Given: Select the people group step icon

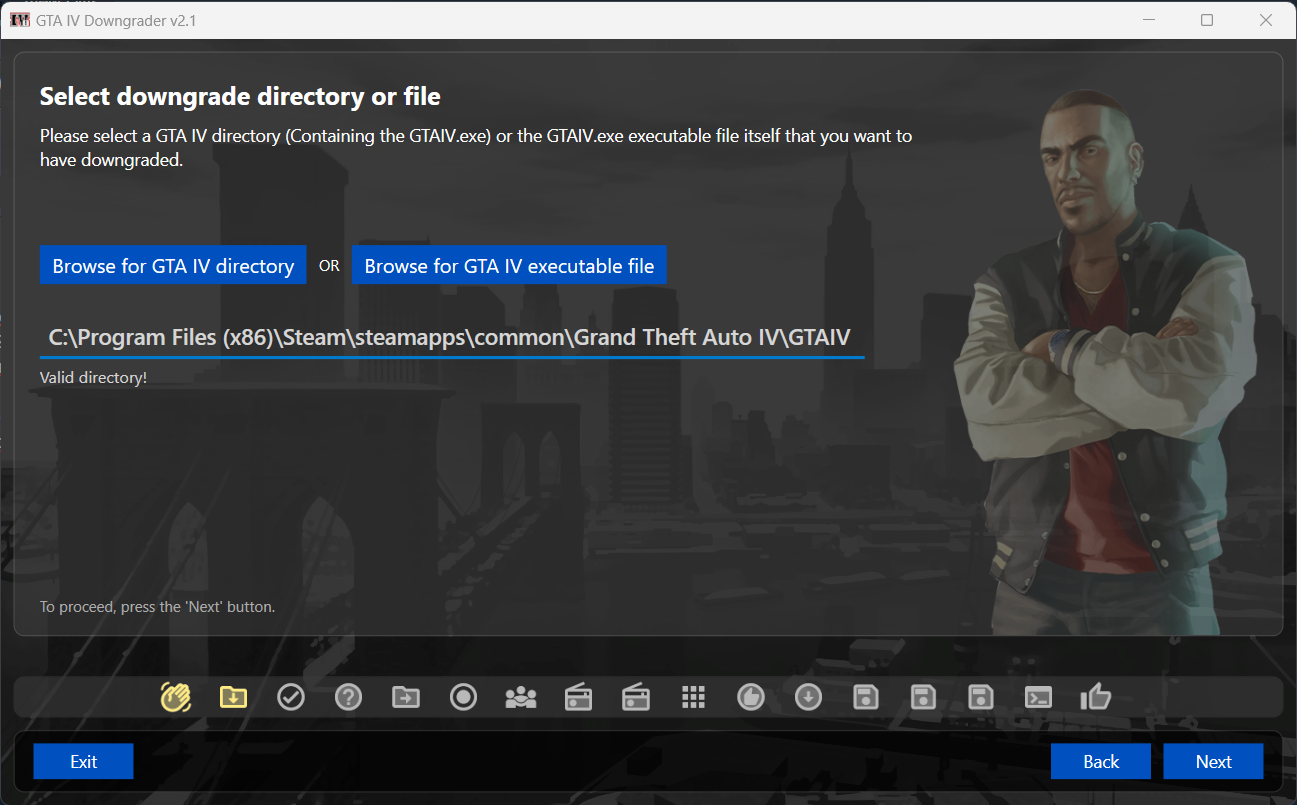Looking at the screenshot, I should (x=521, y=696).
